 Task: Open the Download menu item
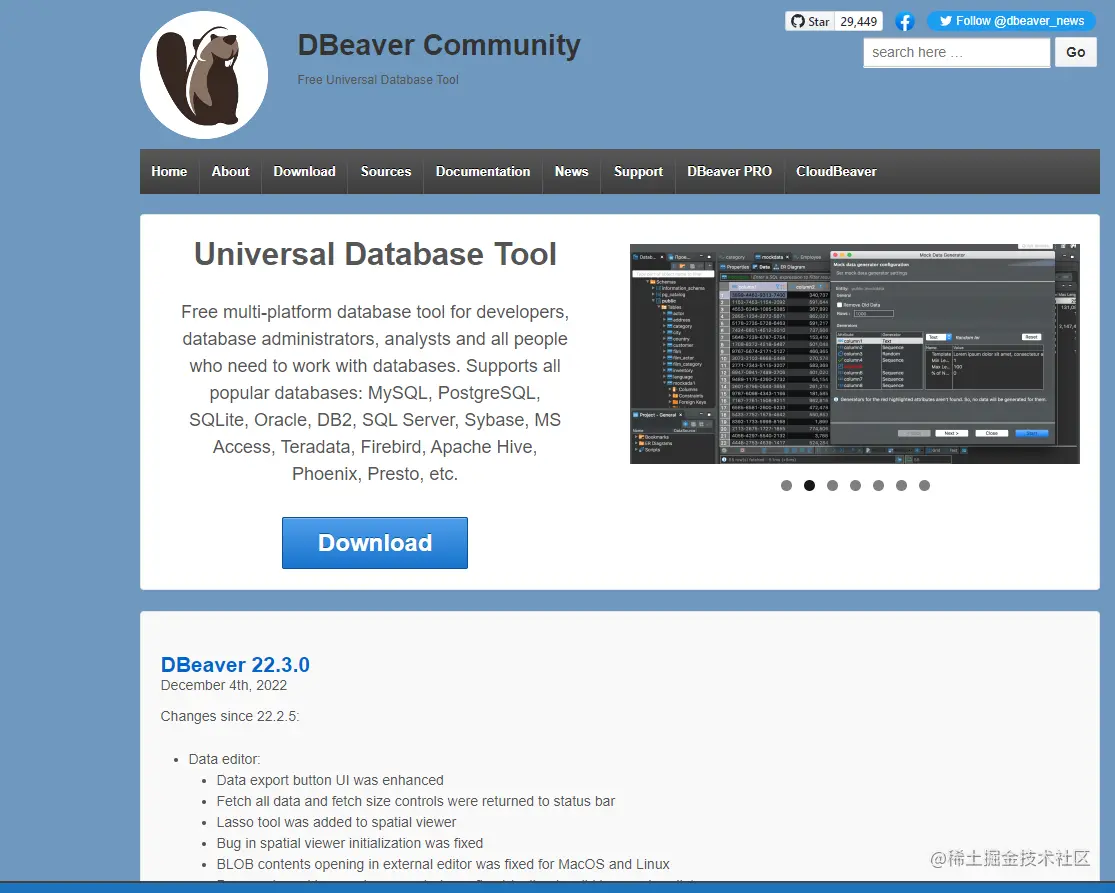tap(304, 171)
